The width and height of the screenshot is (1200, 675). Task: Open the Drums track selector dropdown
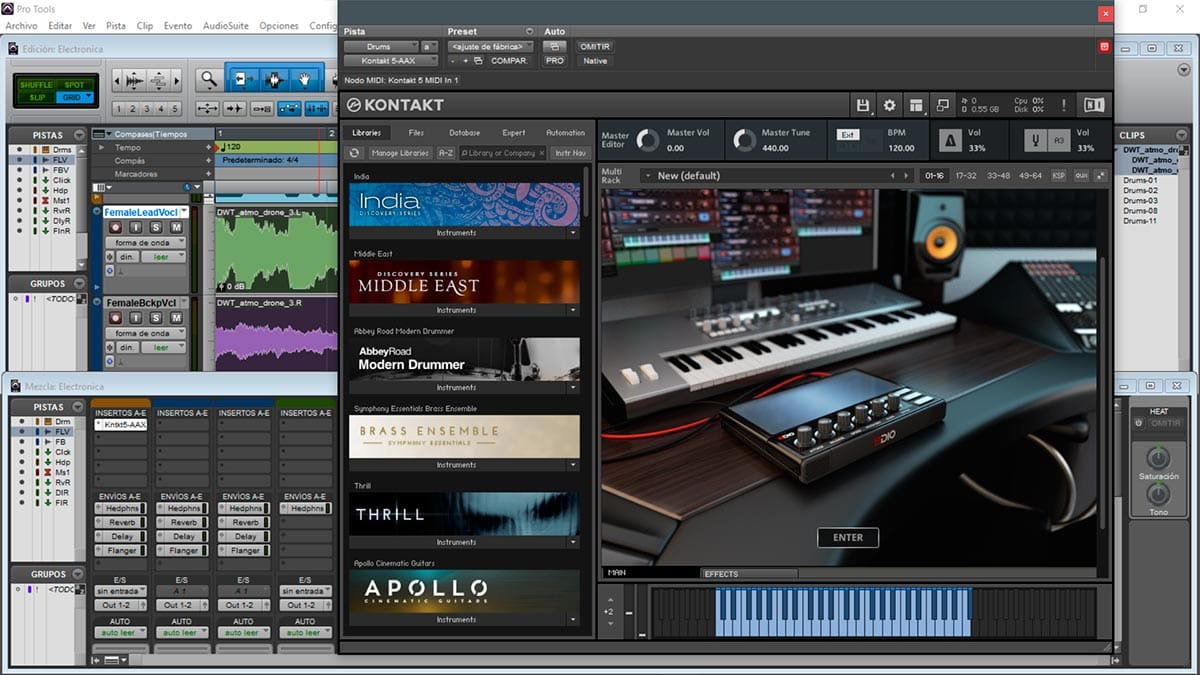click(x=381, y=46)
